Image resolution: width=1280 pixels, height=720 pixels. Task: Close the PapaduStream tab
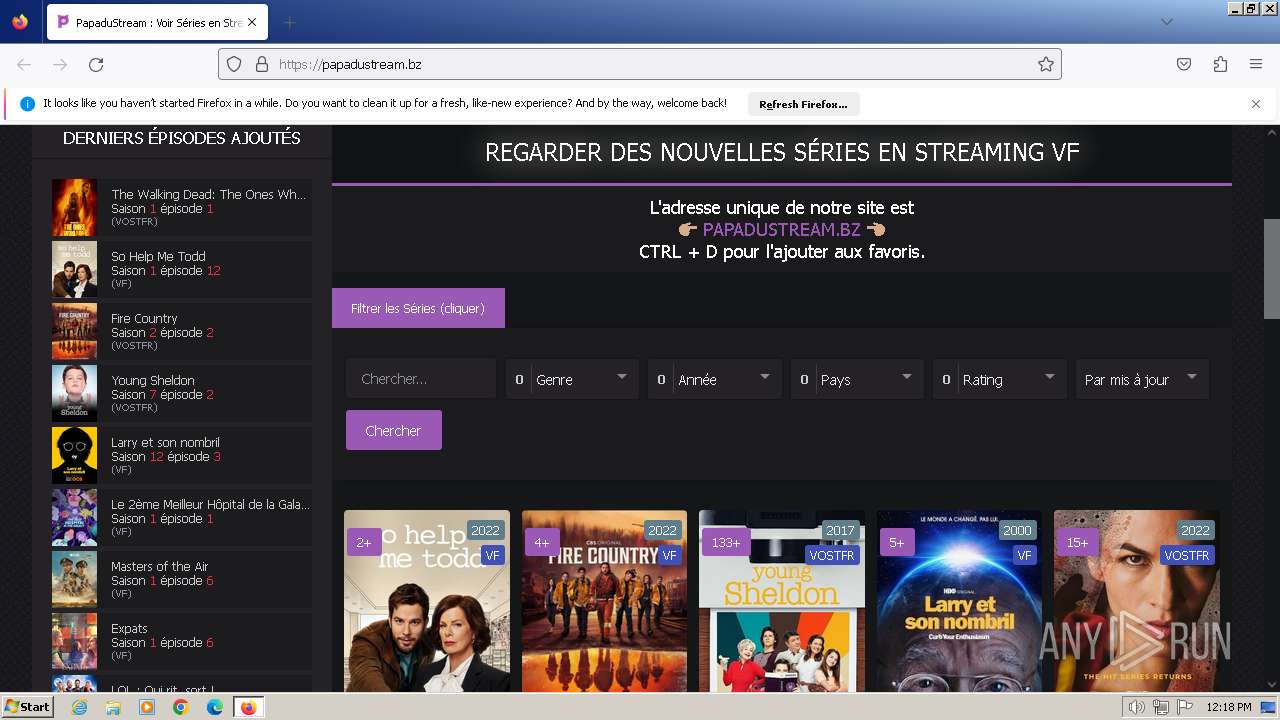coord(251,22)
